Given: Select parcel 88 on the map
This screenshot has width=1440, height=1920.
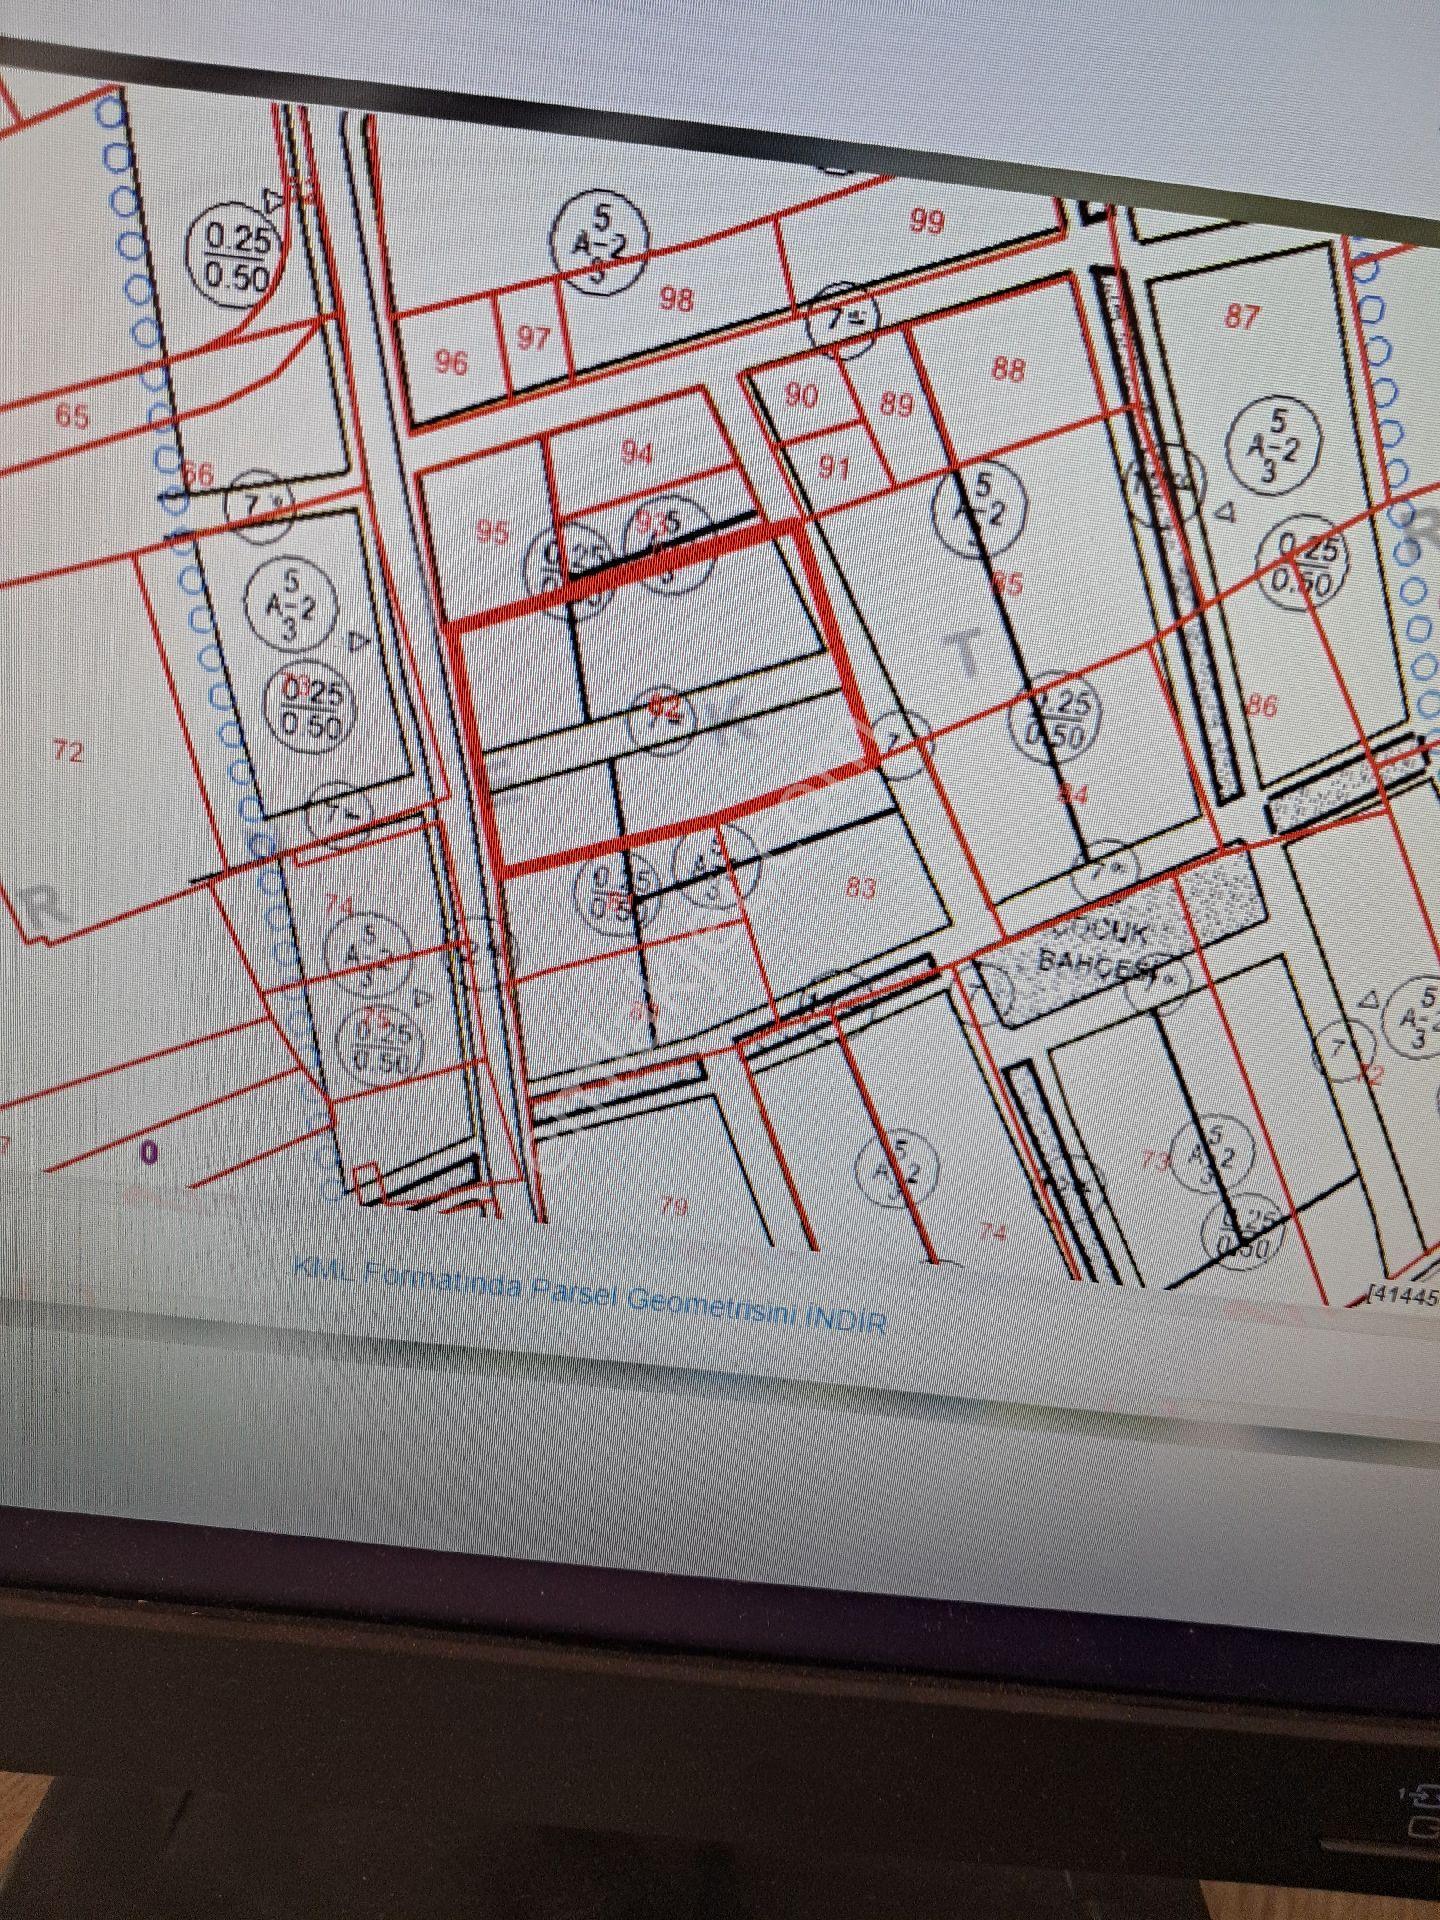Looking at the screenshot, I should [1008, 369].
